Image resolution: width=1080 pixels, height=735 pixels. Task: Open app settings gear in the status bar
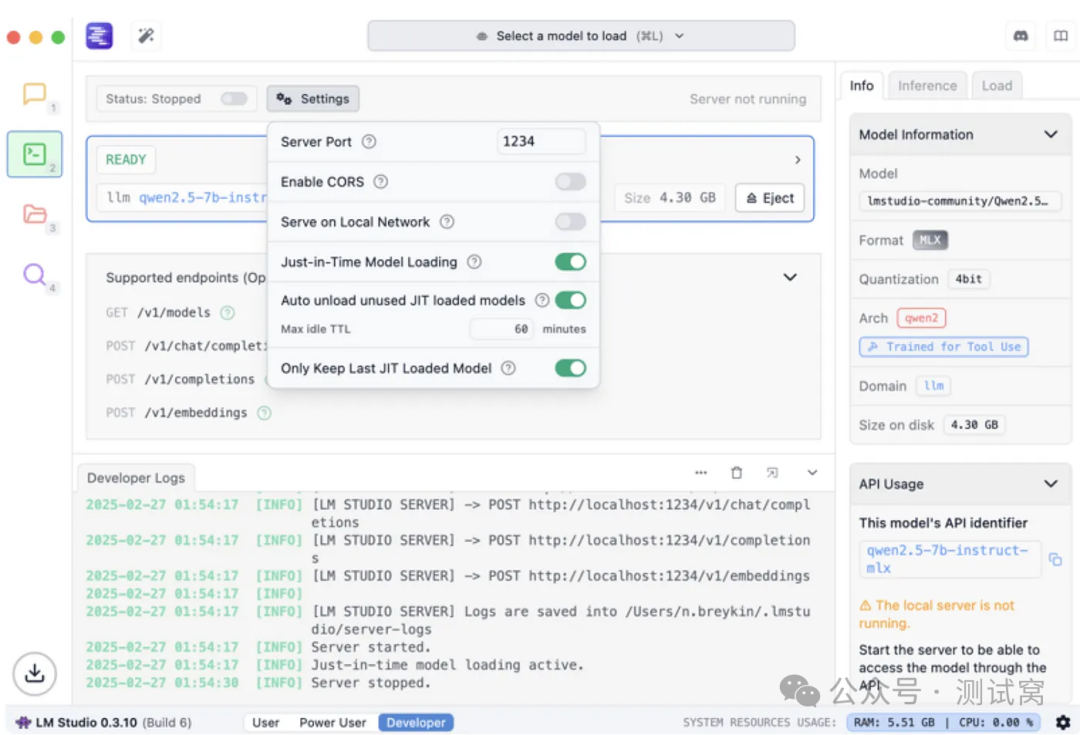click(1063, 722)
